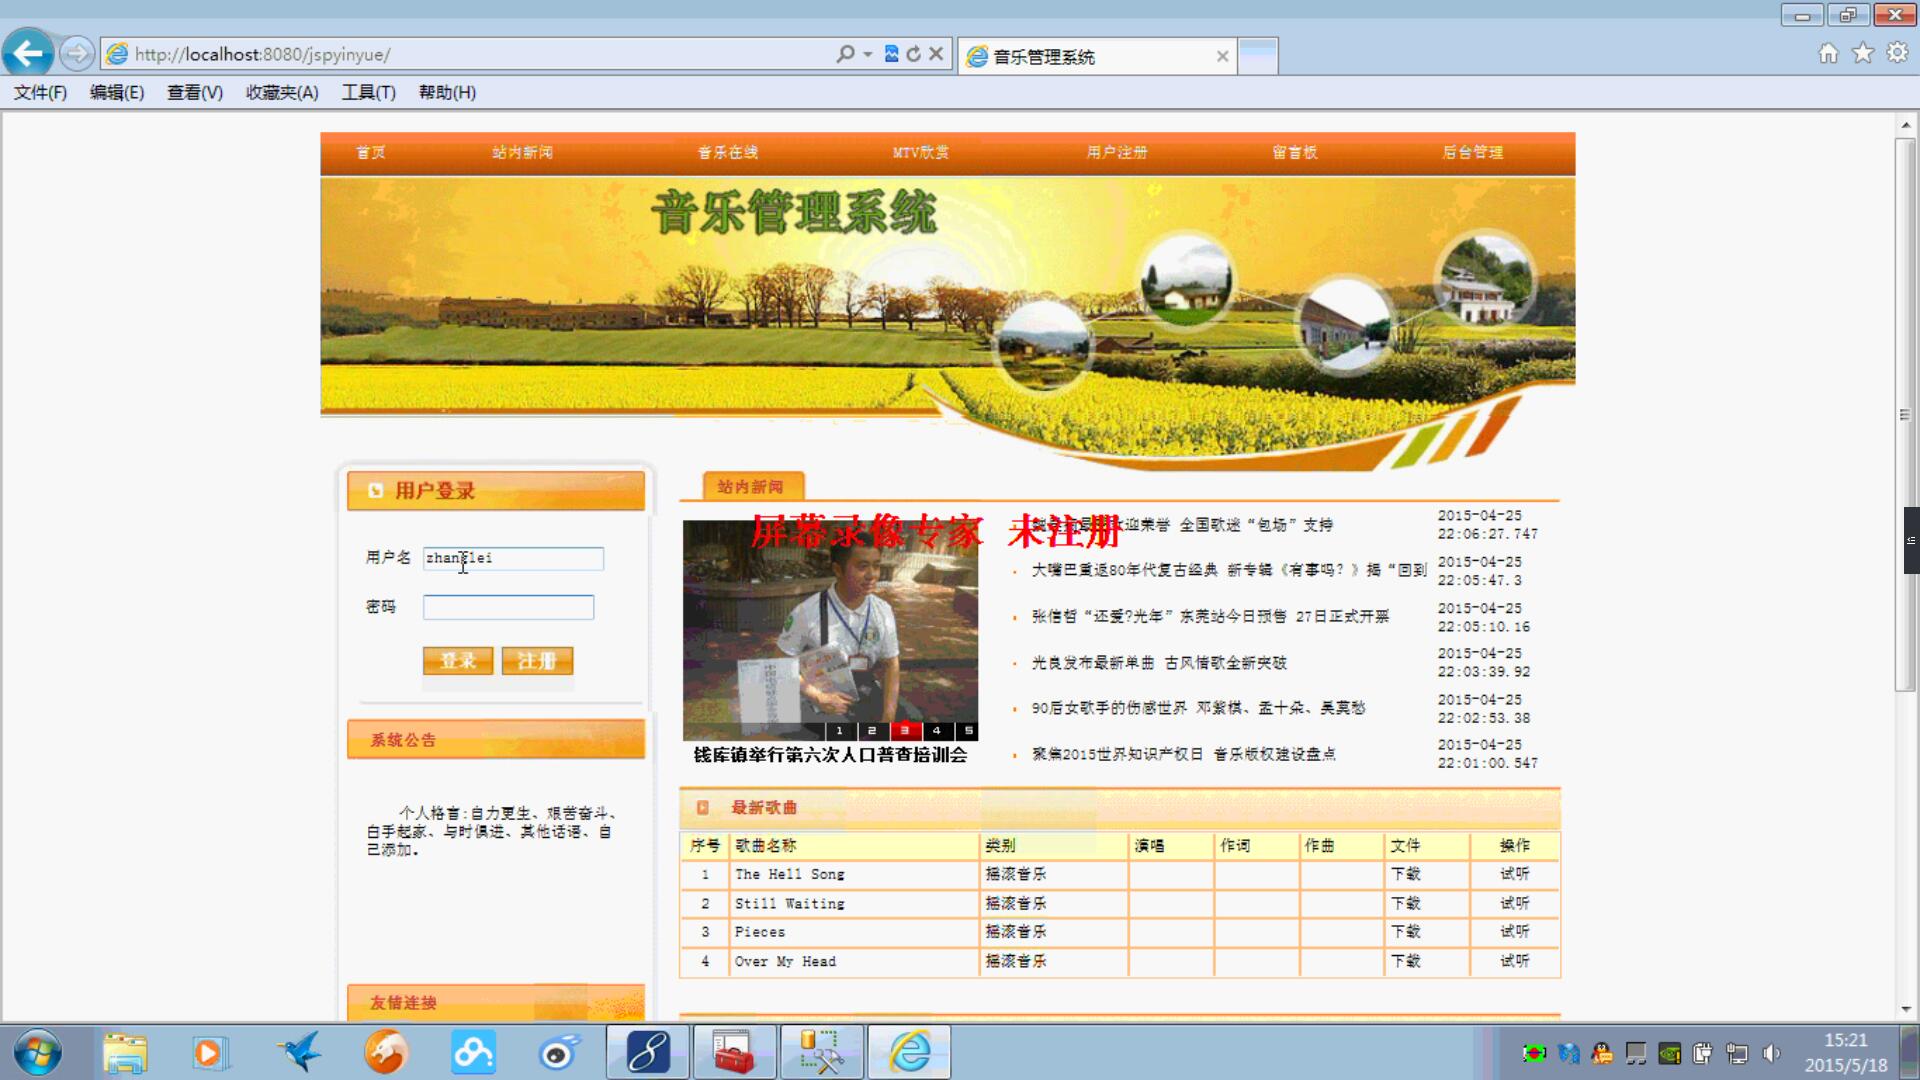
Task: Open the 收藏夹(A) menu
Action: coord(282,92)
